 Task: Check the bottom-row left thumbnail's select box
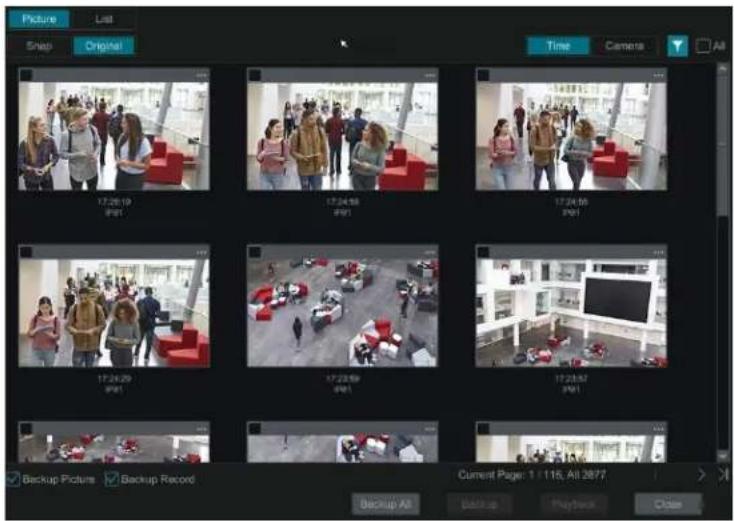point(26,428)
